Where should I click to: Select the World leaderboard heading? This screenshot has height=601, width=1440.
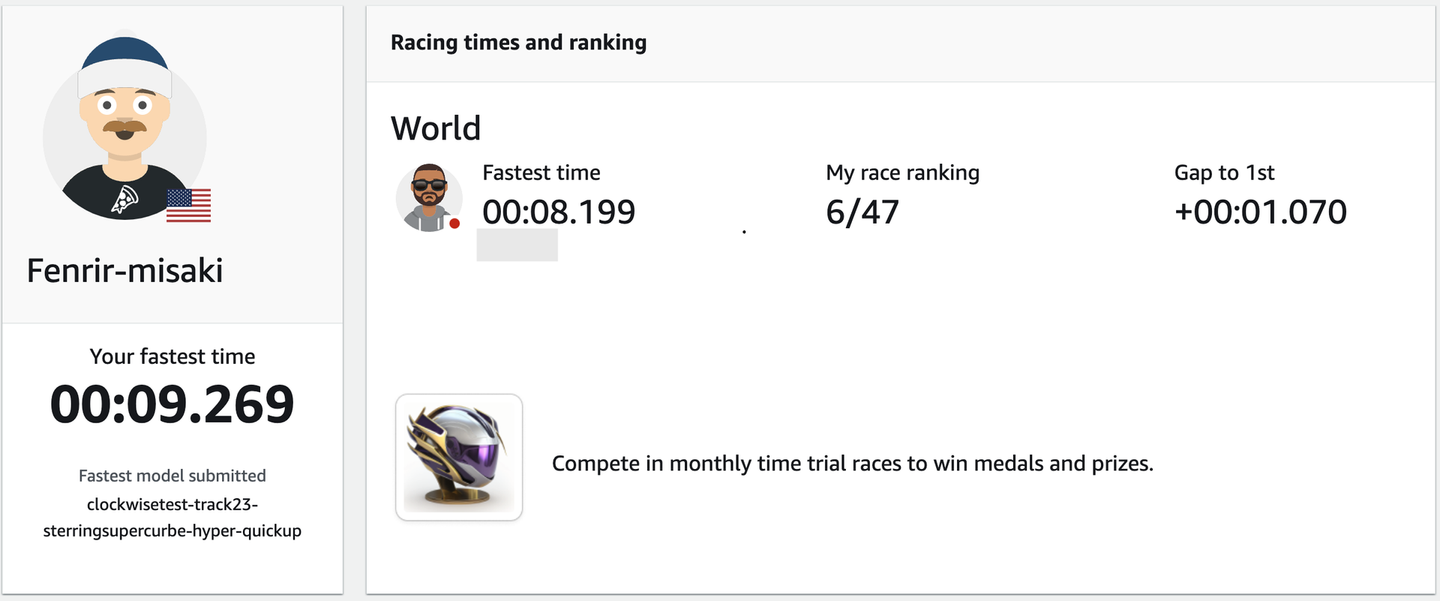point(435,128)
